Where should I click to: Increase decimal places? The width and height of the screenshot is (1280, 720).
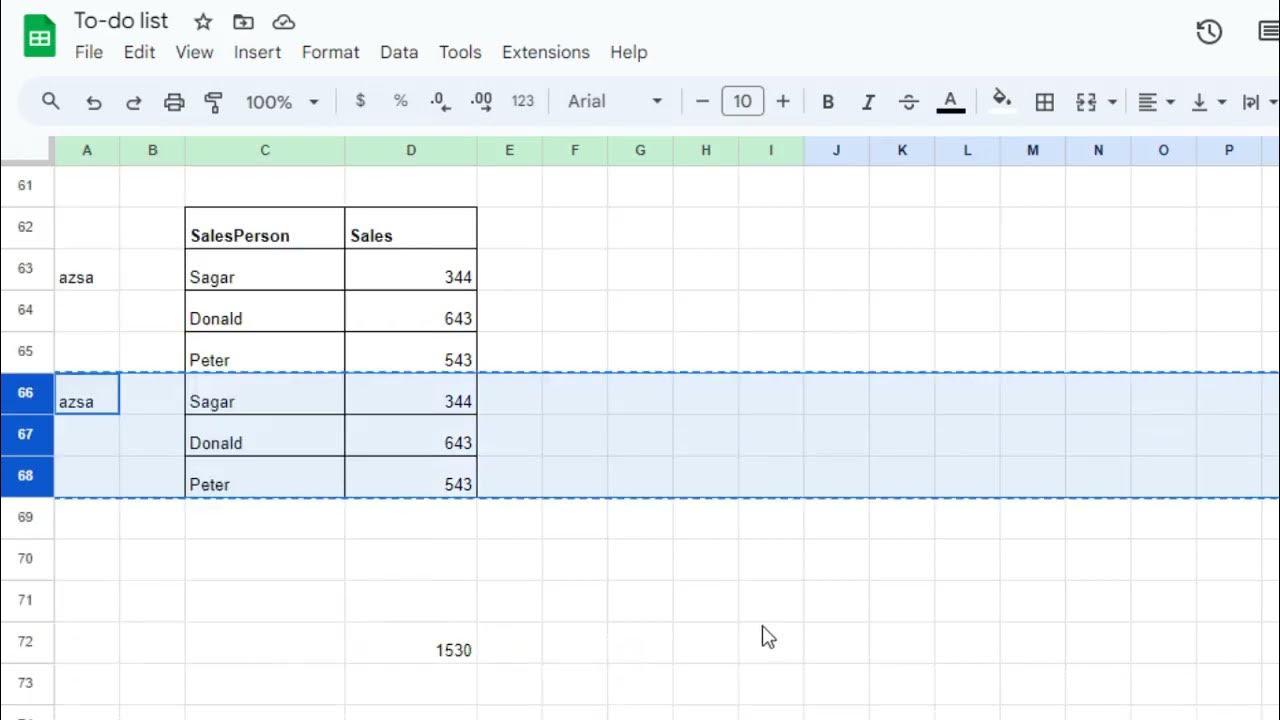pyautogui.click(x=481, y=101)
